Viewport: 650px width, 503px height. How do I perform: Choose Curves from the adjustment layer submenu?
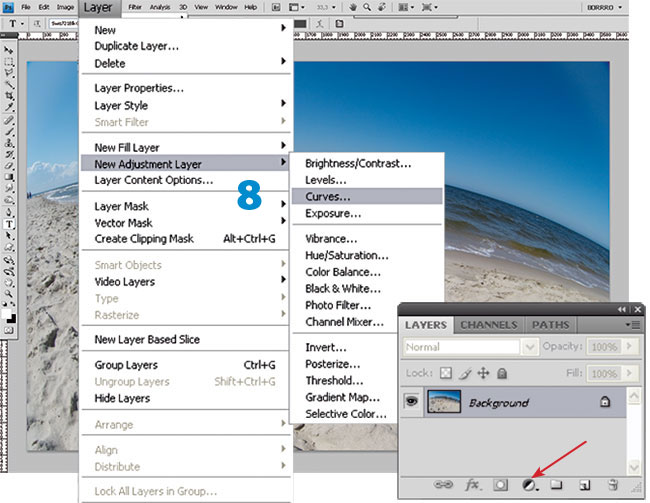367,197
